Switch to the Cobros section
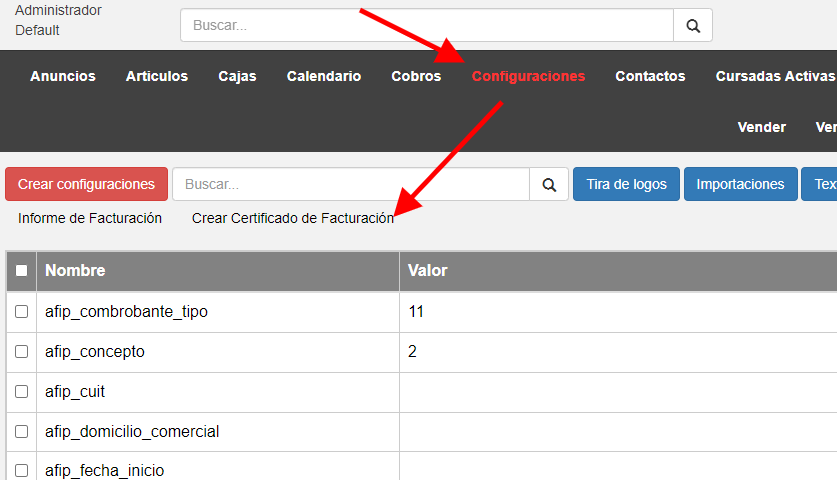This screenshot has width=837, height=480. pos(416,76)
